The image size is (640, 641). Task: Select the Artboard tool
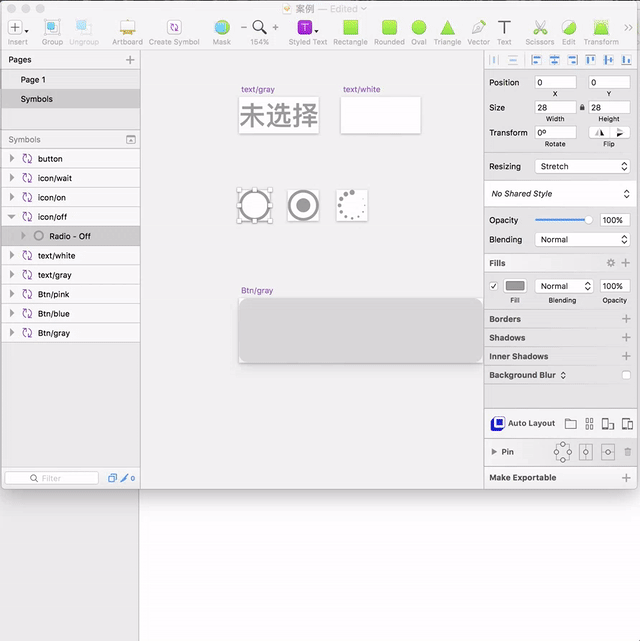click(x=128, y=27)
